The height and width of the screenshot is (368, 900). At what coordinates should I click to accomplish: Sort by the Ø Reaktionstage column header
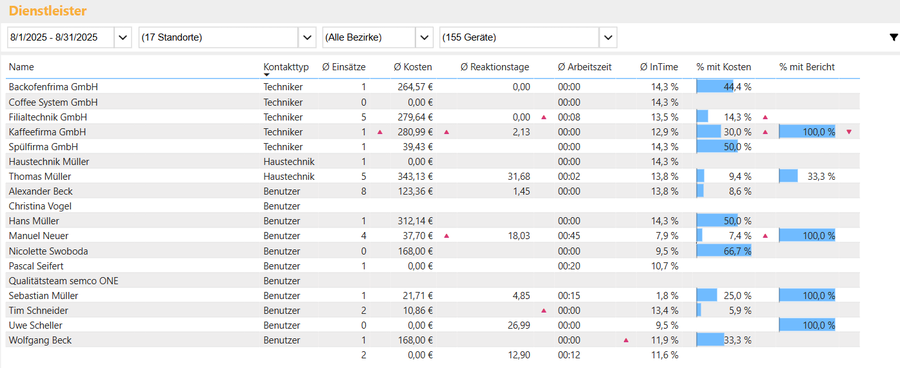(x=495, y=67)
